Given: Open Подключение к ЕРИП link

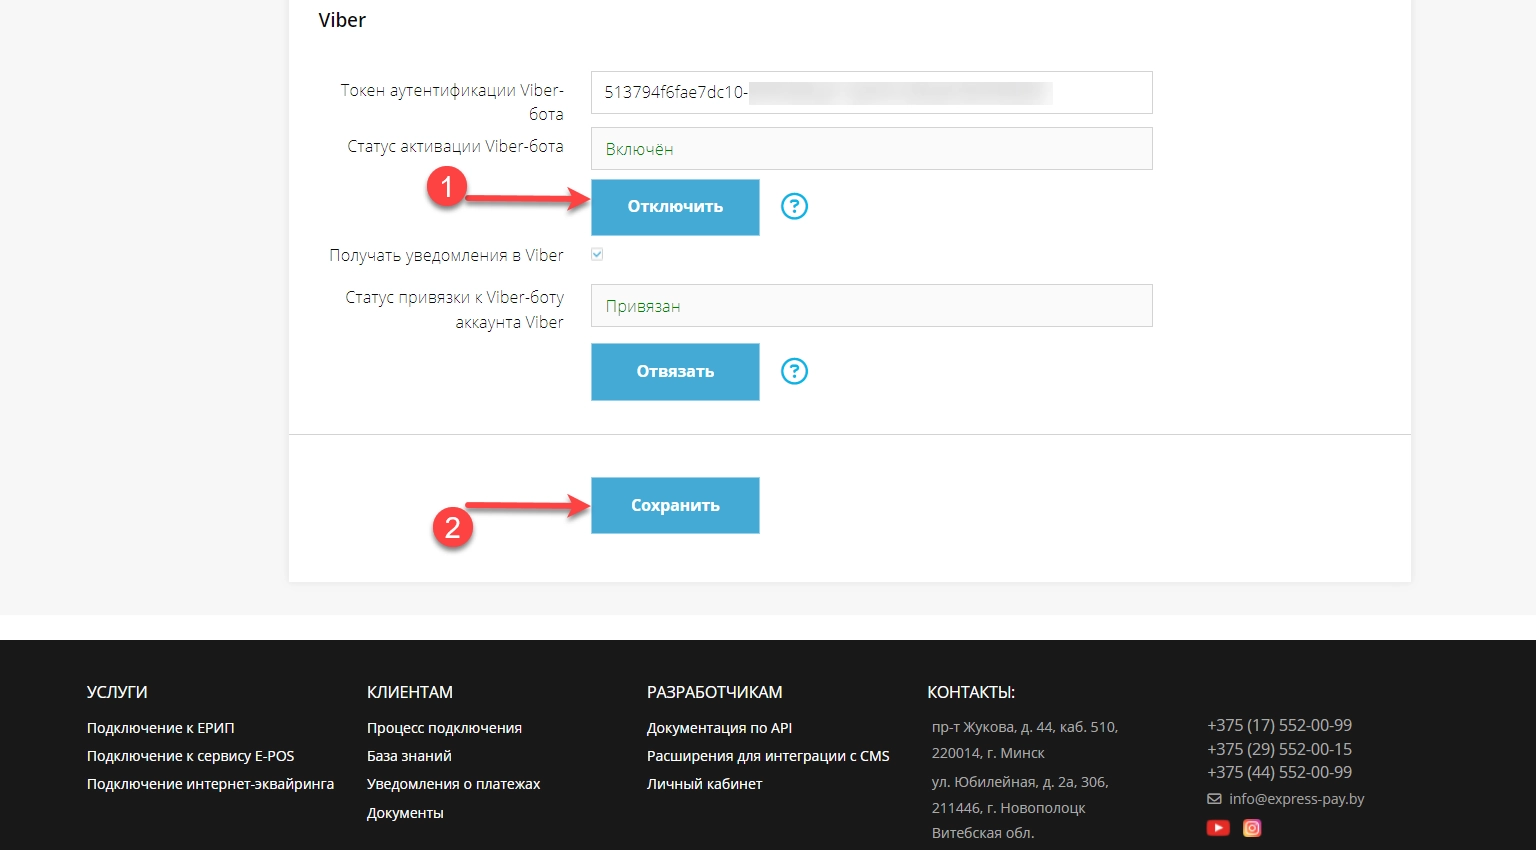Looking at the screenshot, I should [x=161, y=728].
